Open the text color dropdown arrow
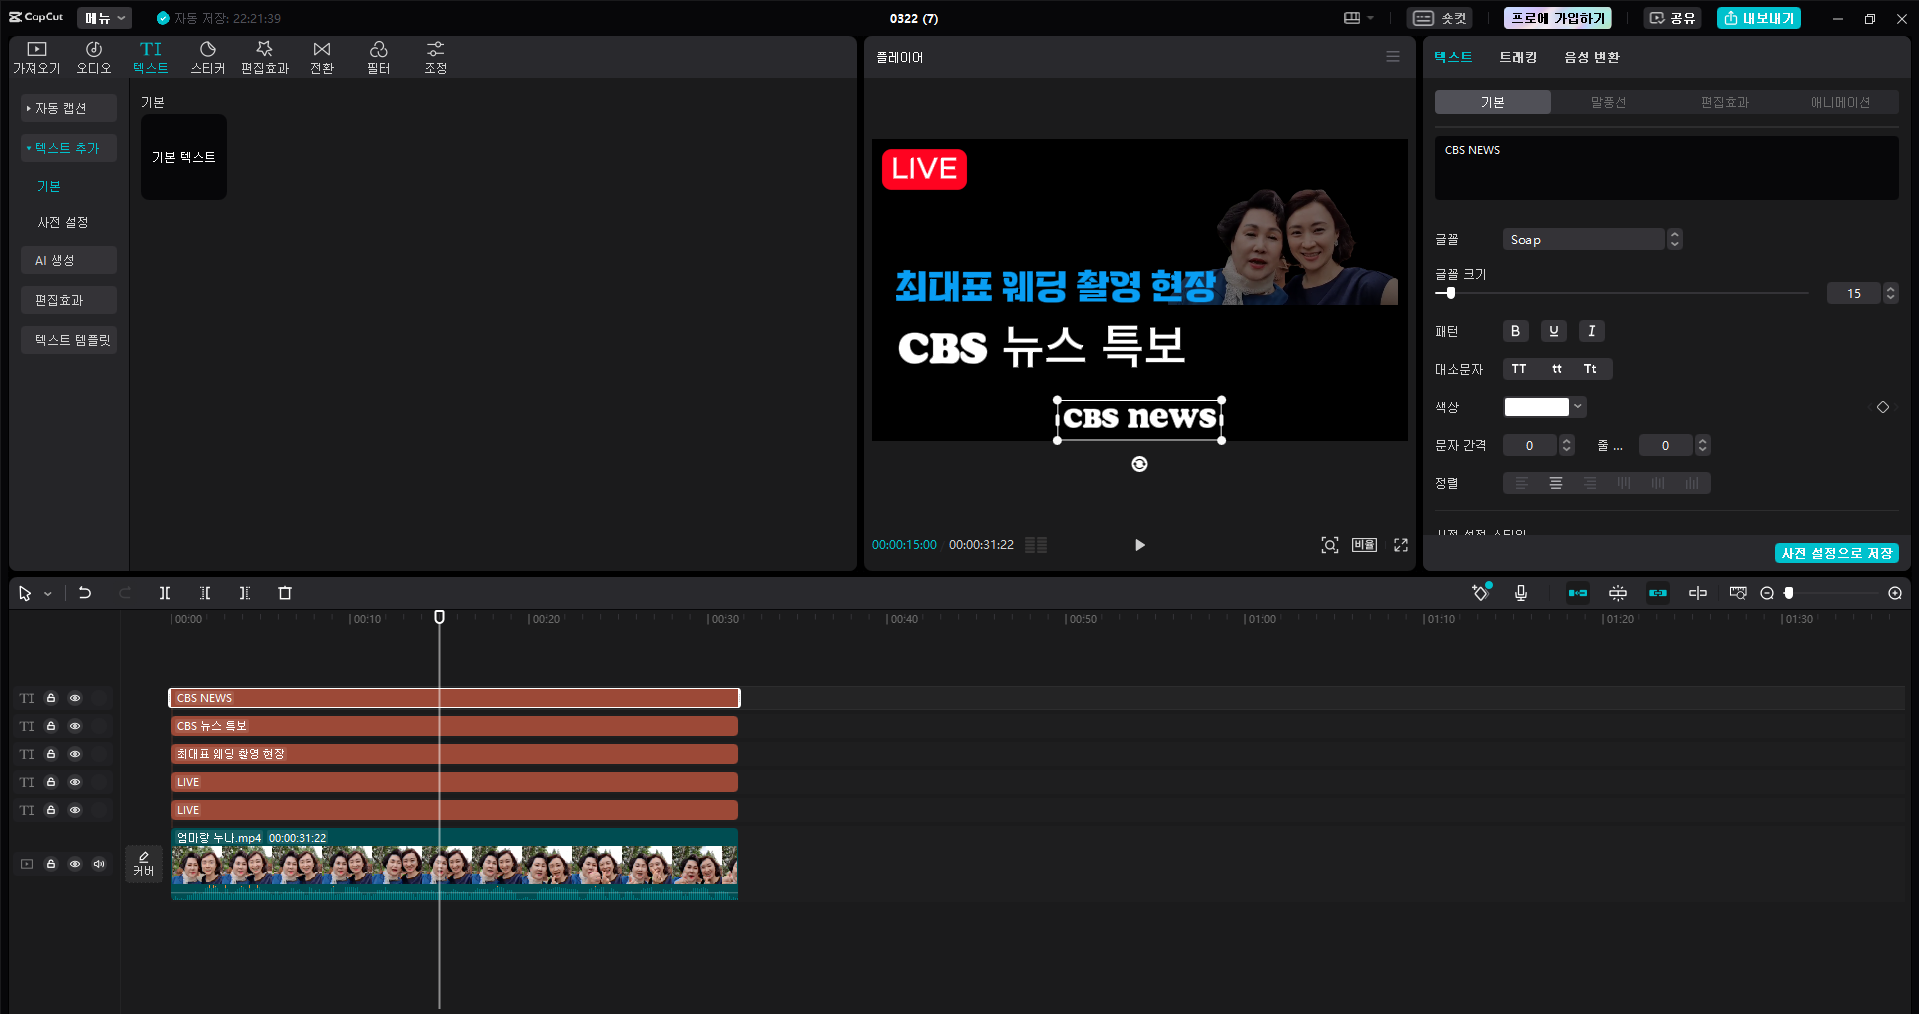This screenshot has width=1919, height=1014. (x=1578, y=407)
